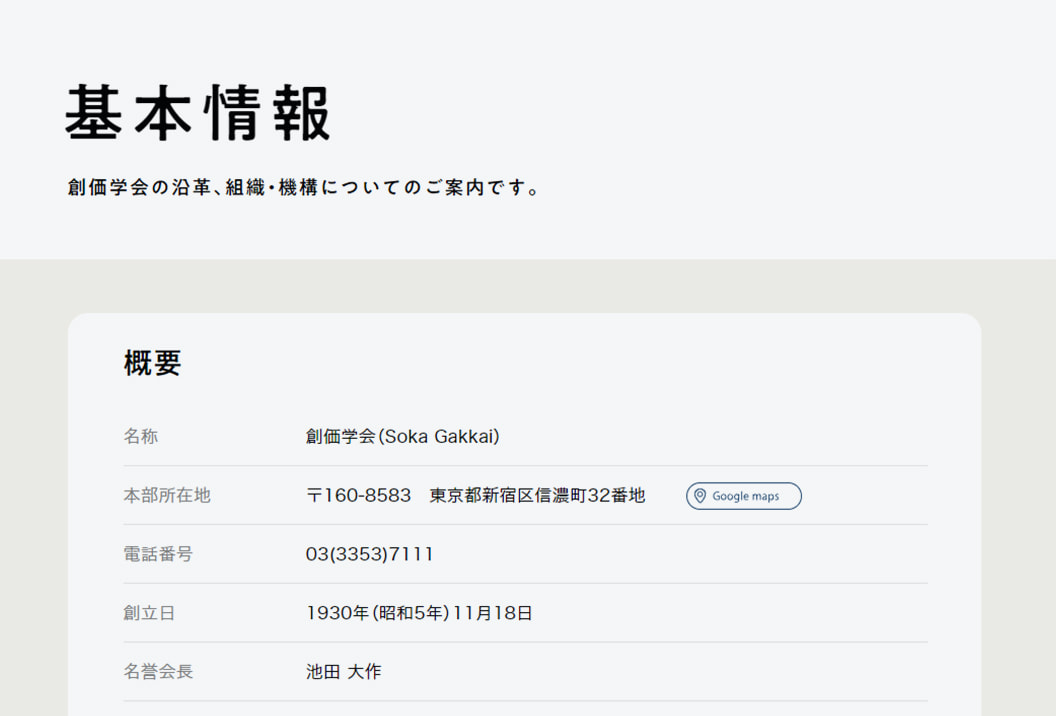This screenshot has height=716, width=1056.
Task: Click the 名称 row label
Action: click(x=141, y=437)
